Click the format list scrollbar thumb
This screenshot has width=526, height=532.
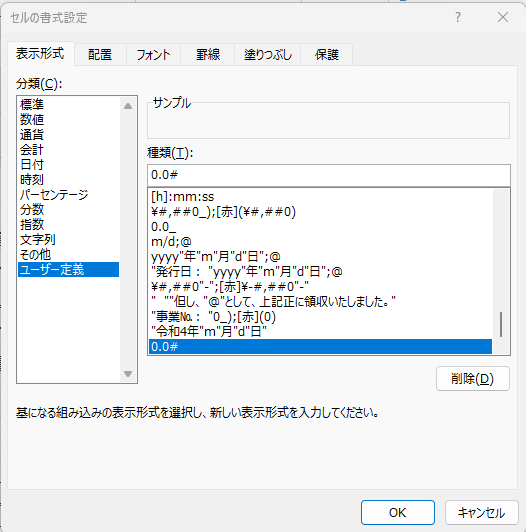point(501,324)
